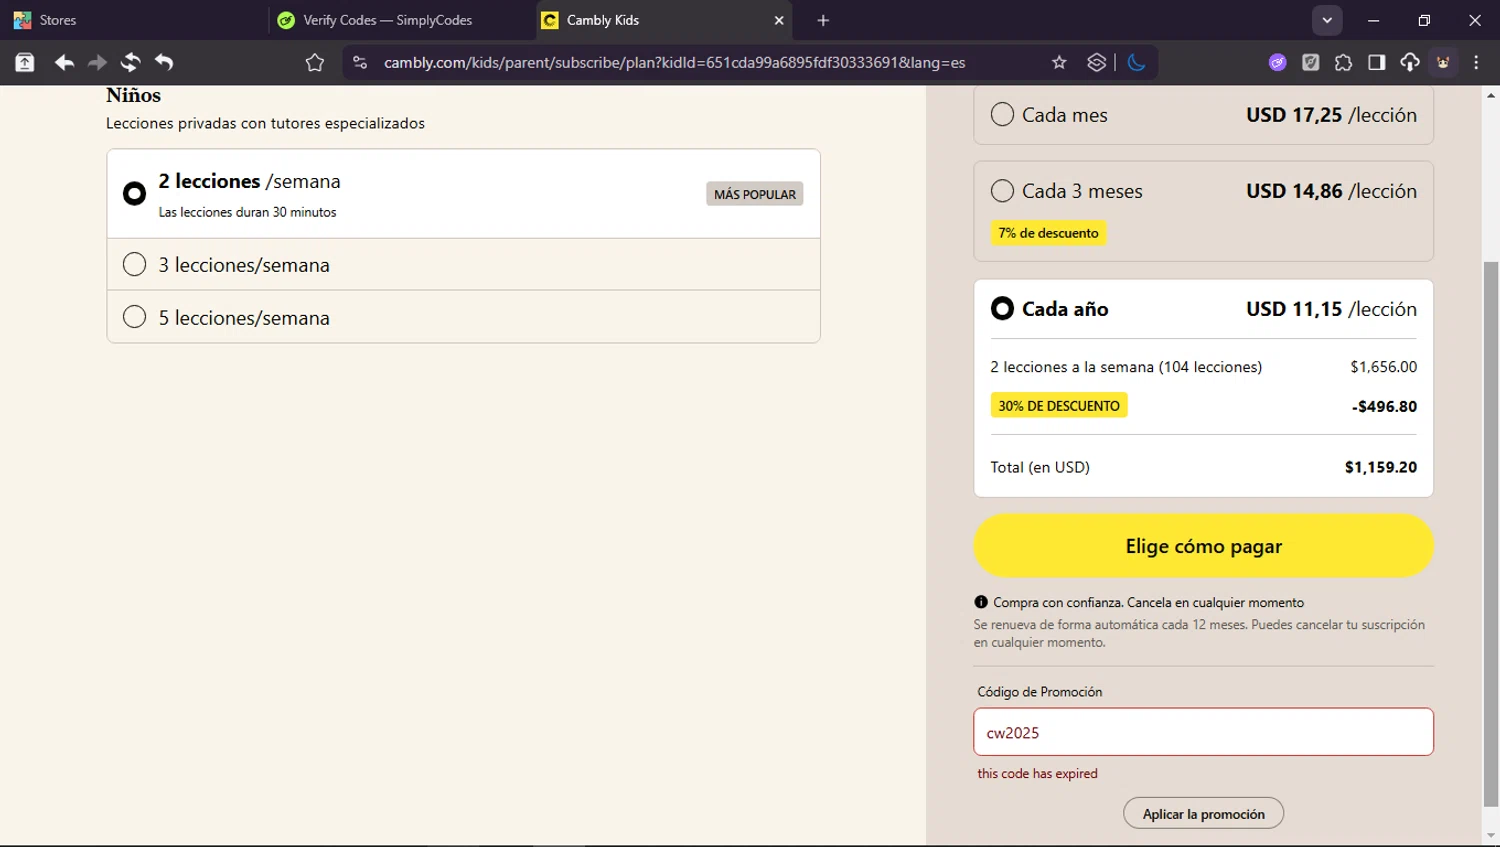
Task: Click the info icon beside Compra con confianza
Action: 981,602
